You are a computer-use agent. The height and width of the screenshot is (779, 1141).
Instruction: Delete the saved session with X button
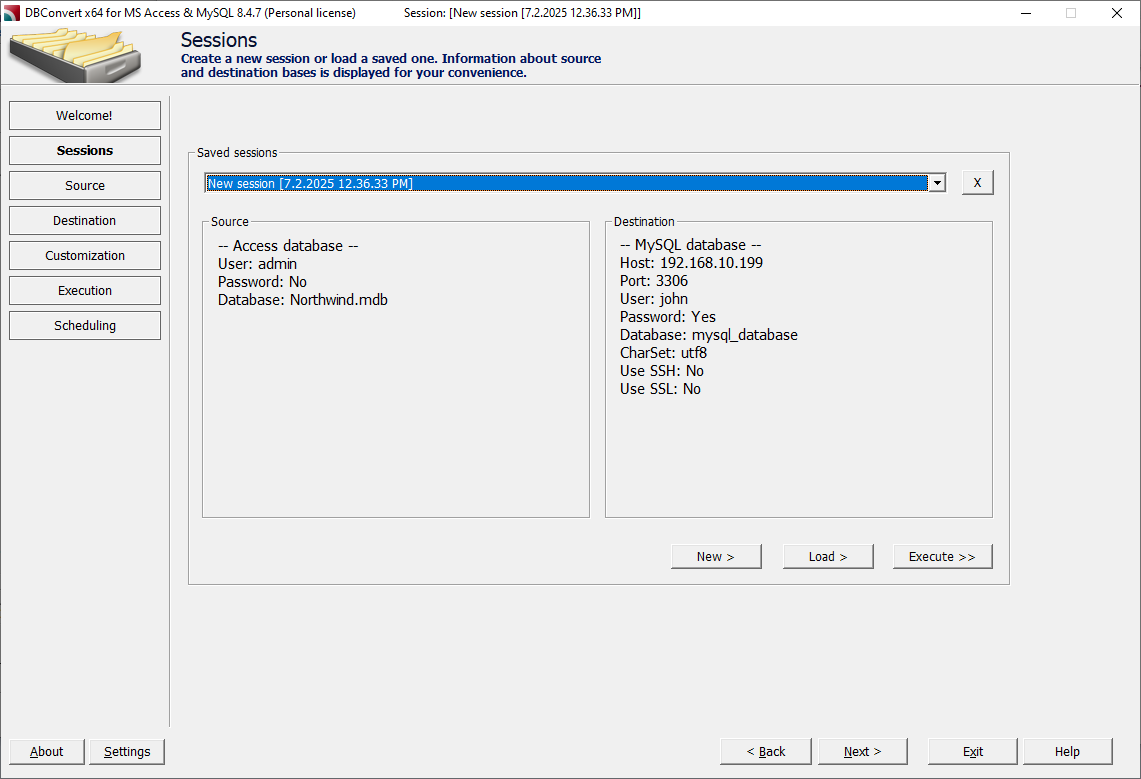pos(977,183)
